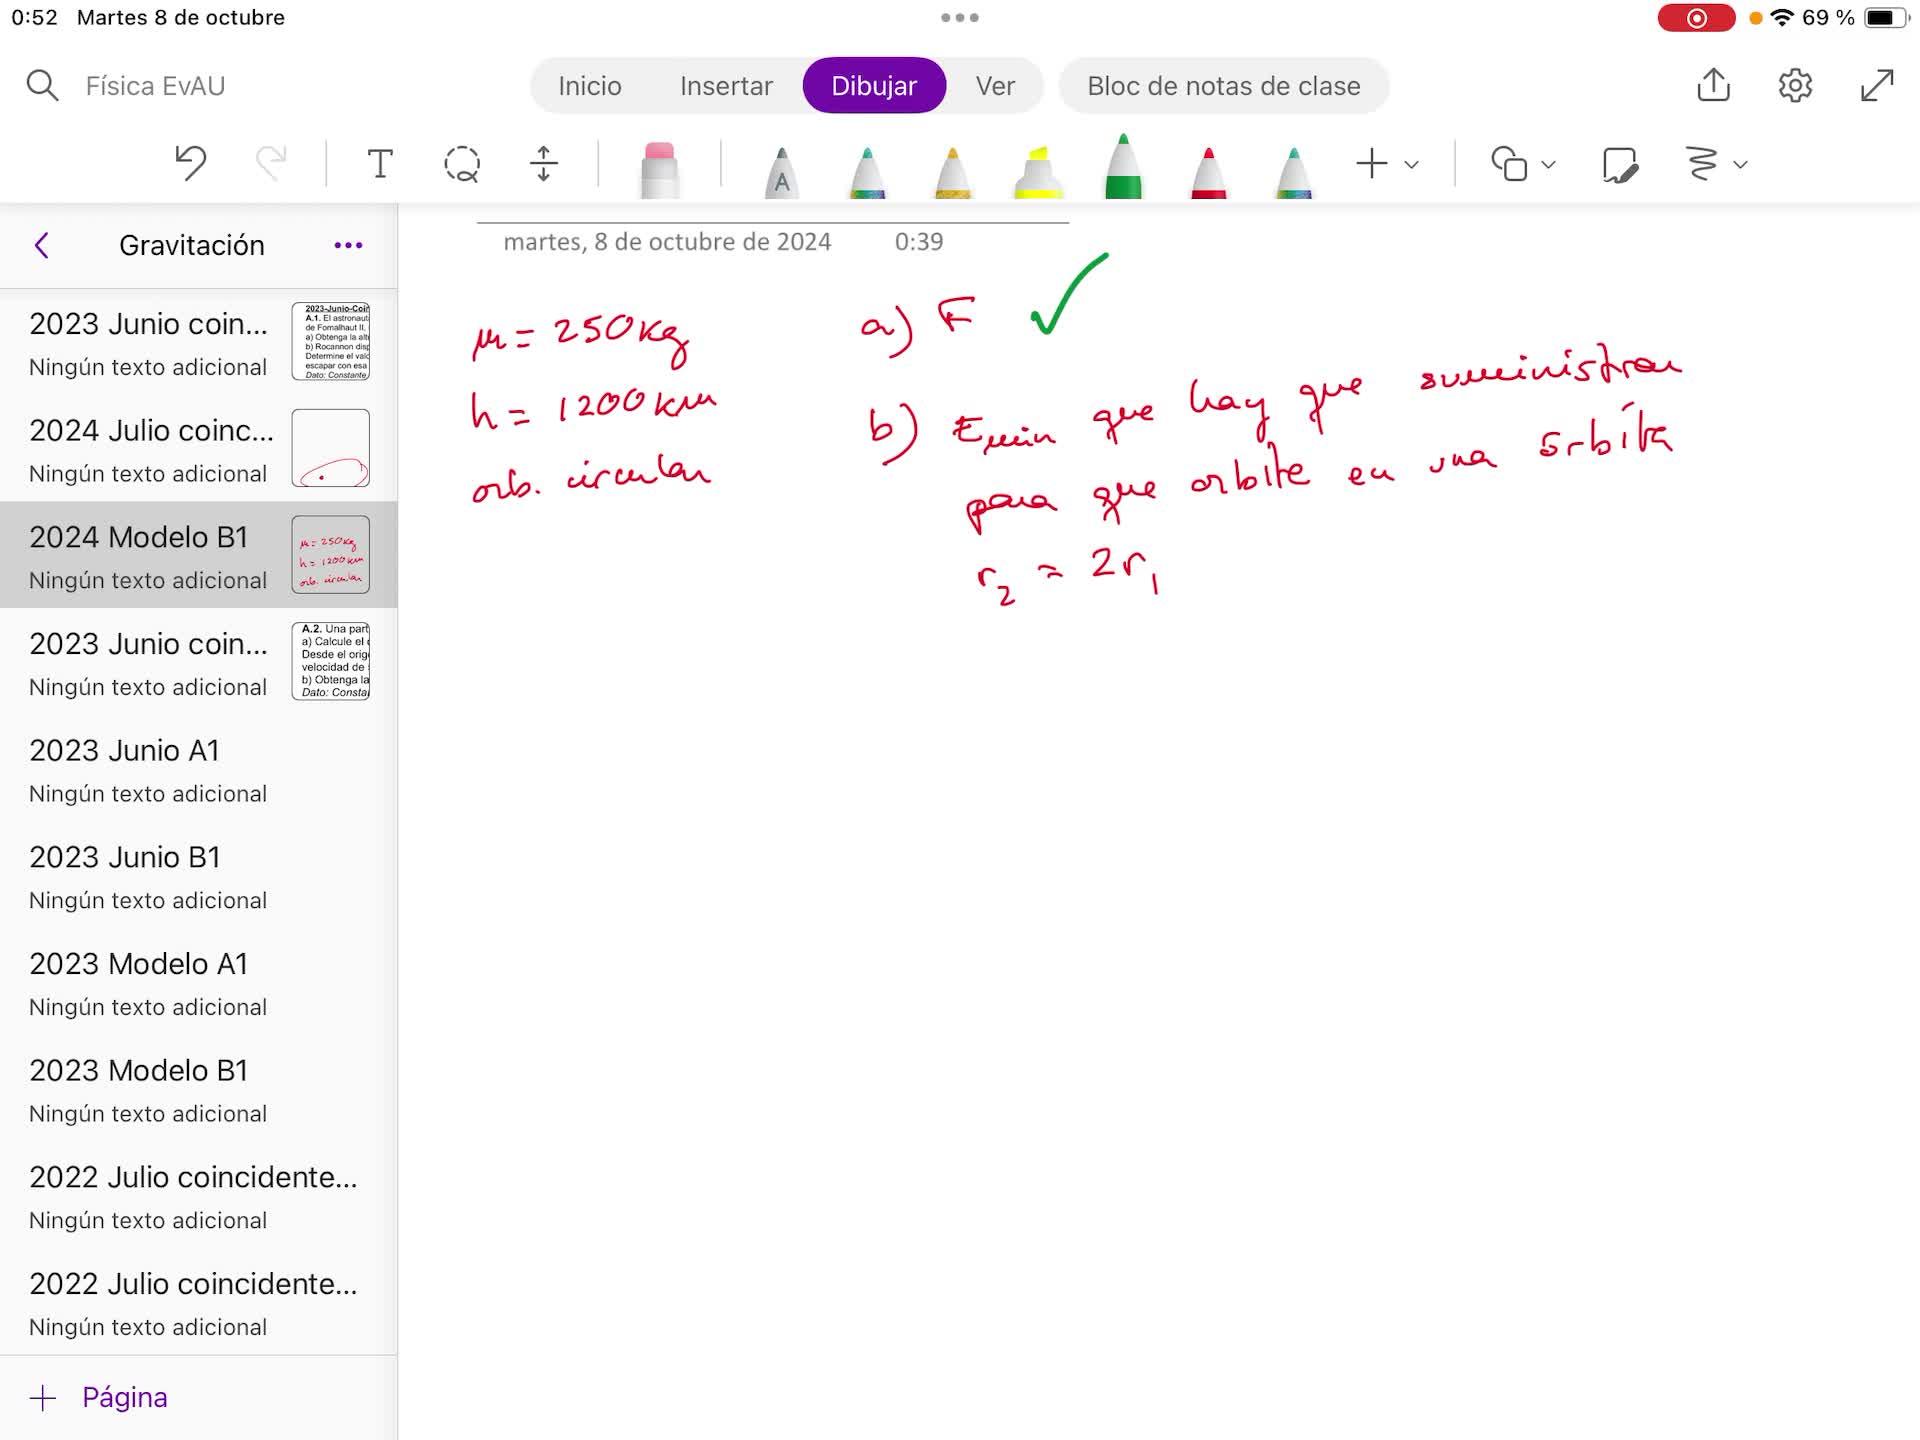Go back from Gravitación section

42,245
